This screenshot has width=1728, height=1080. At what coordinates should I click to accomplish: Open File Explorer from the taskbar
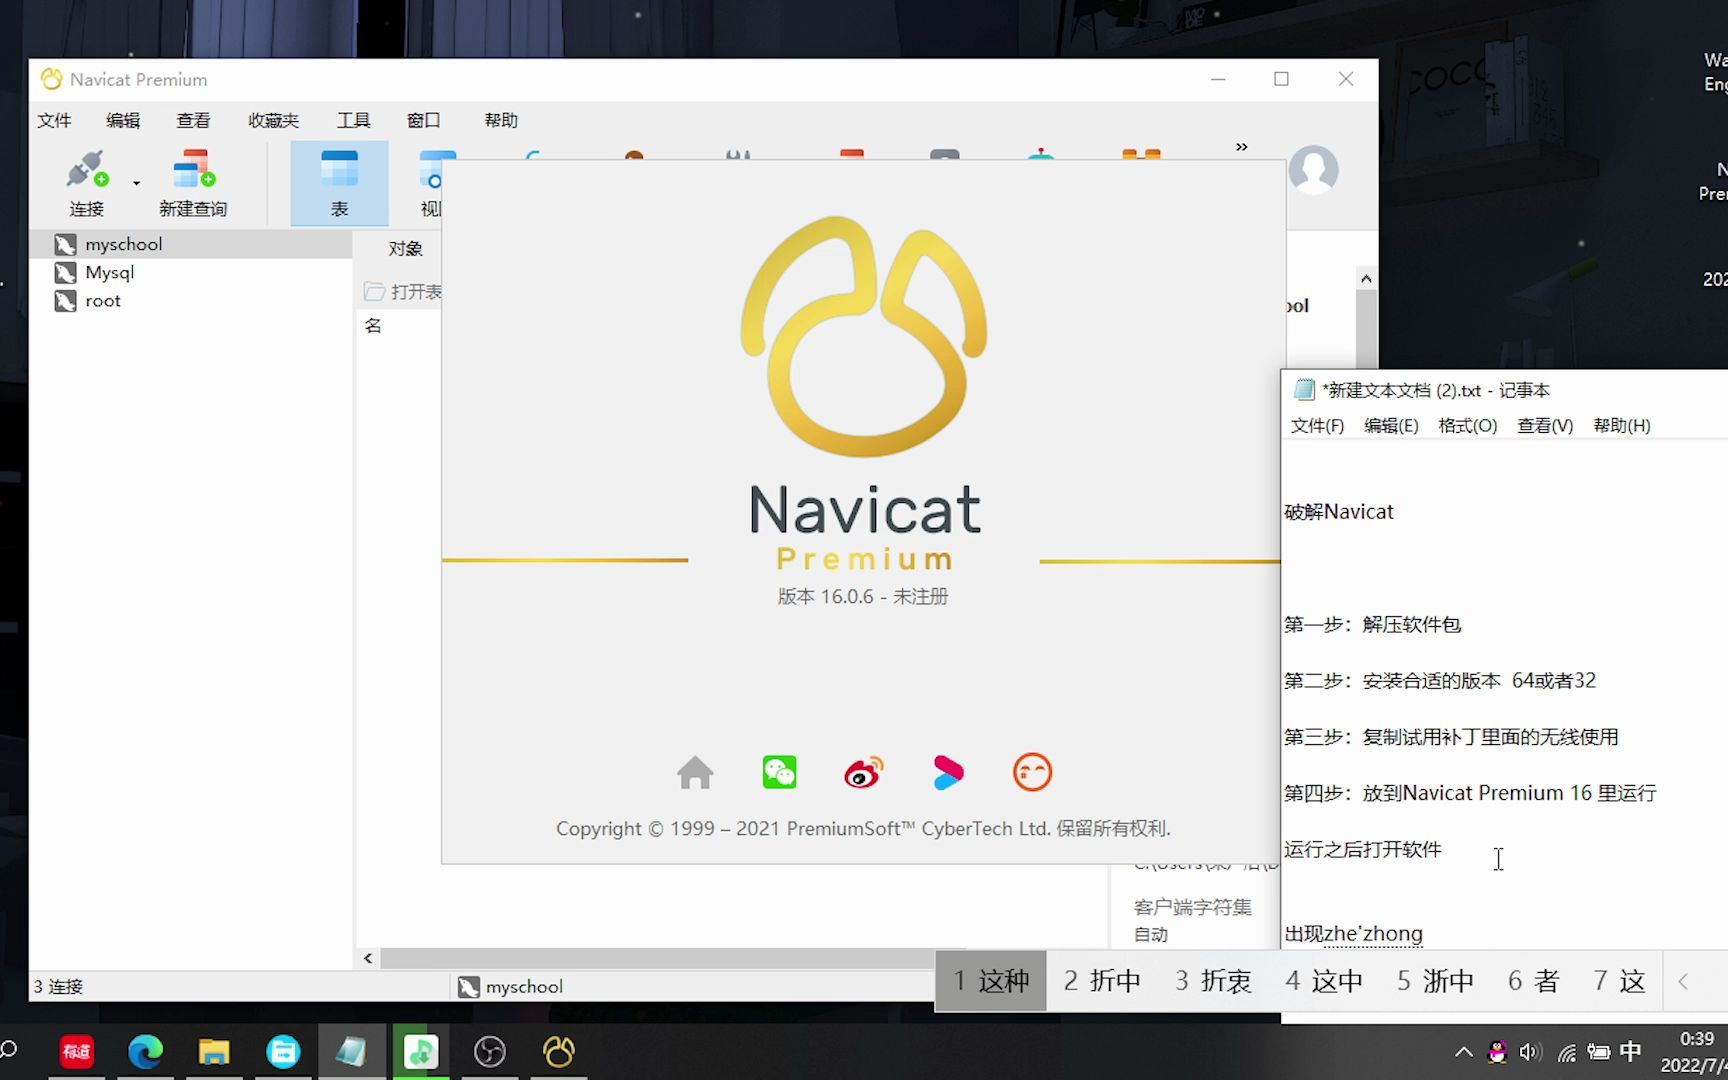(214, 1052)
